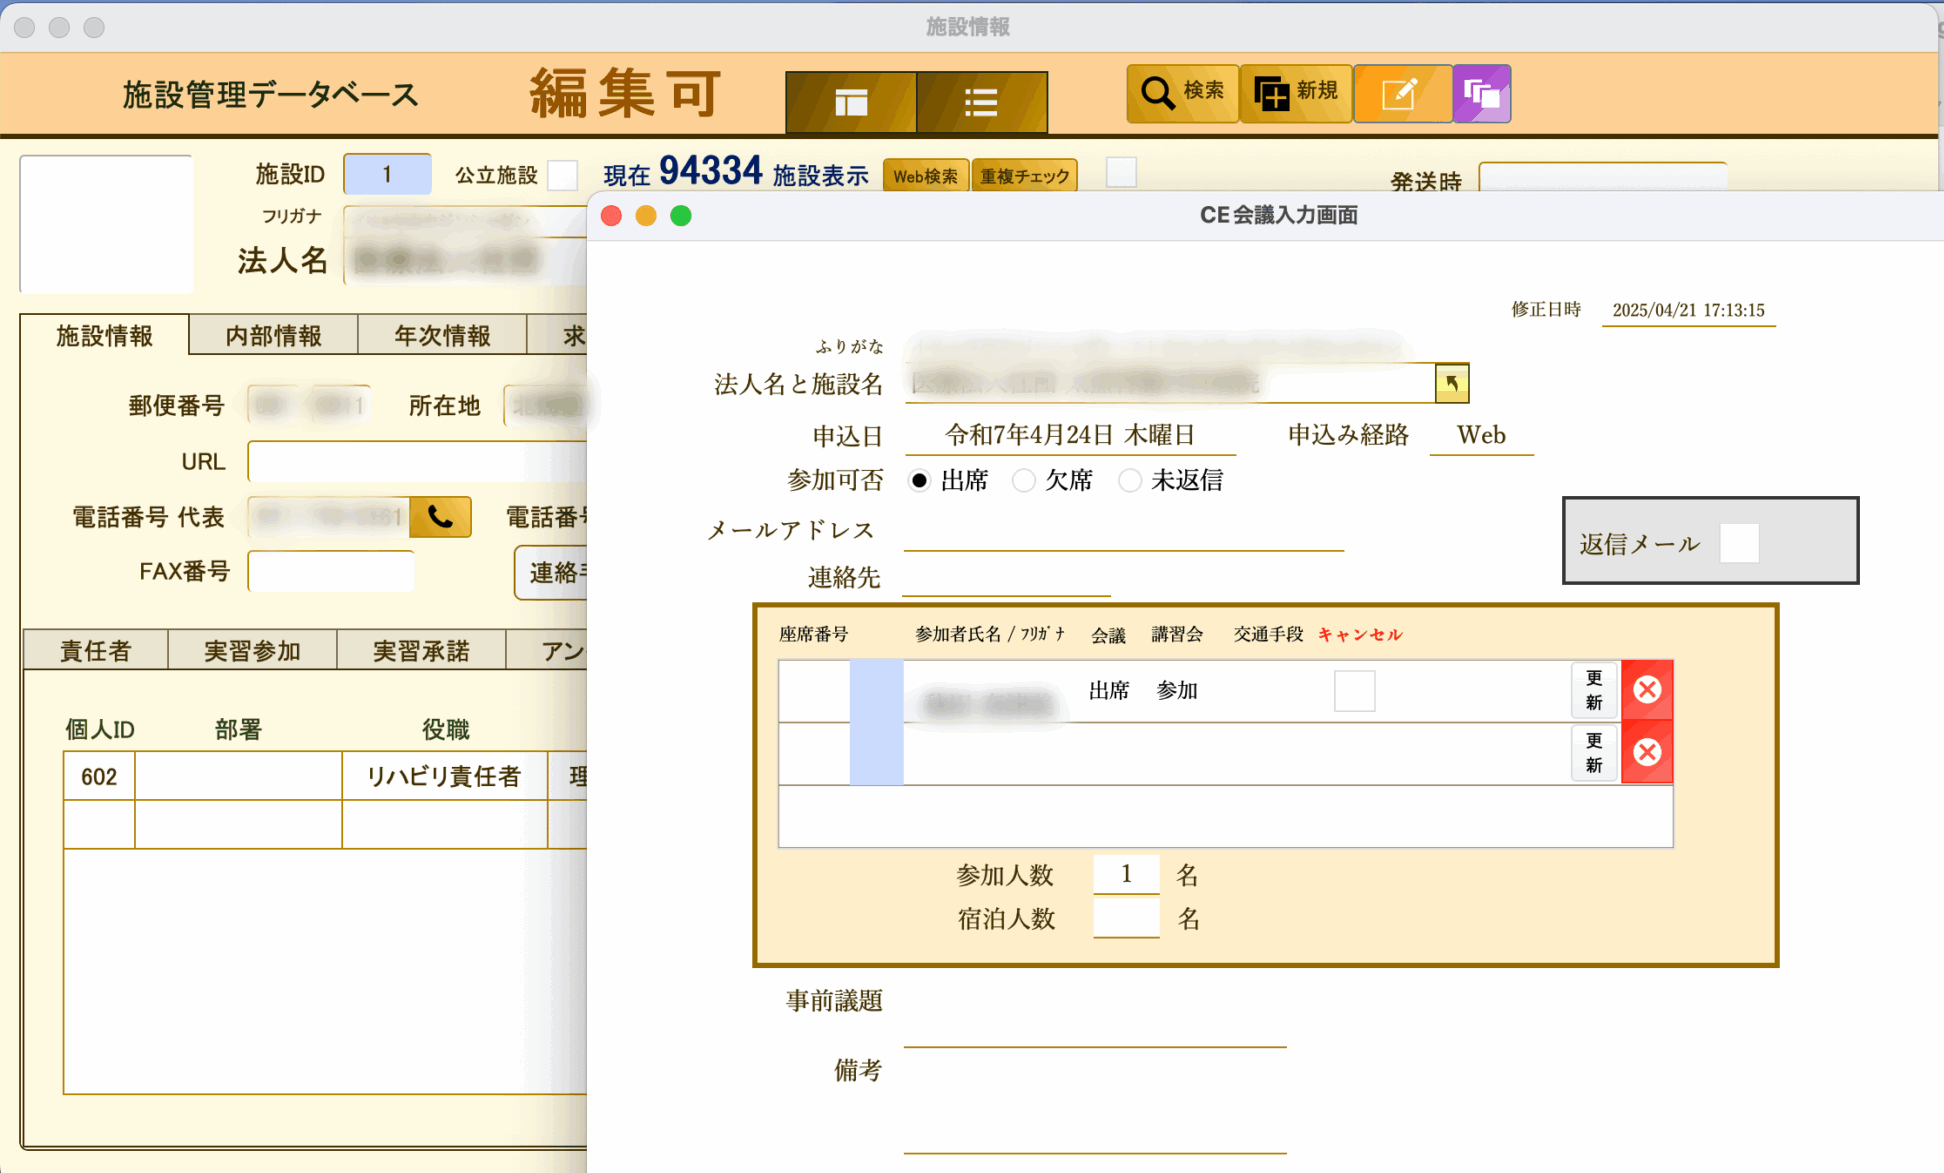Select the 欠席 radio button

(1023, 481)
